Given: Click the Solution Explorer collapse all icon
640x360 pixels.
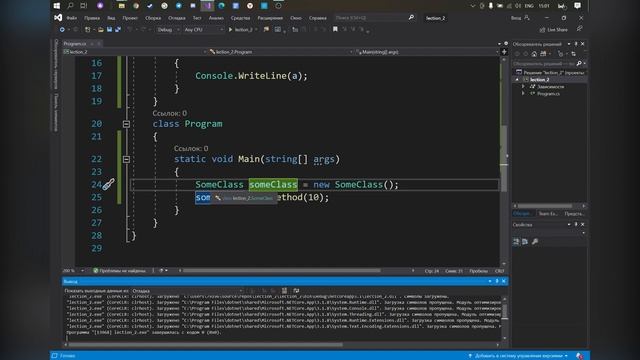Looking at the screenshot, I should 573,54.
